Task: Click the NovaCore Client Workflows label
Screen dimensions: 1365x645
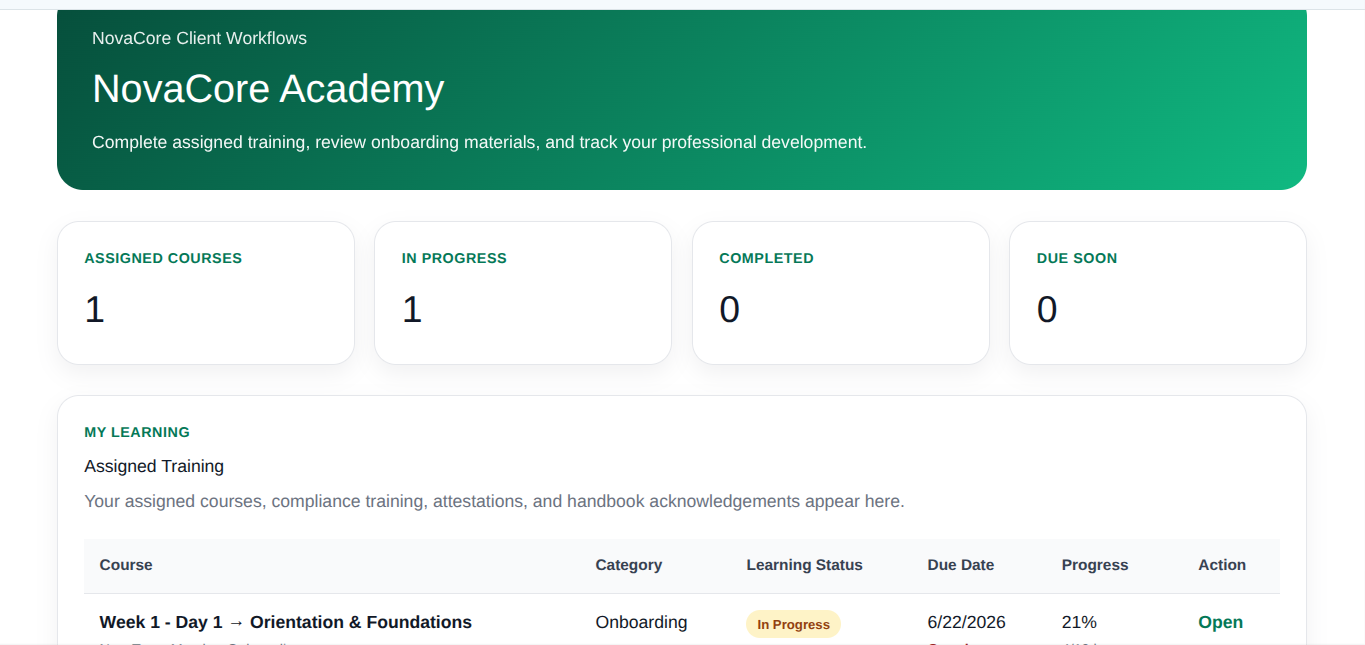Action: coord(199,38)
